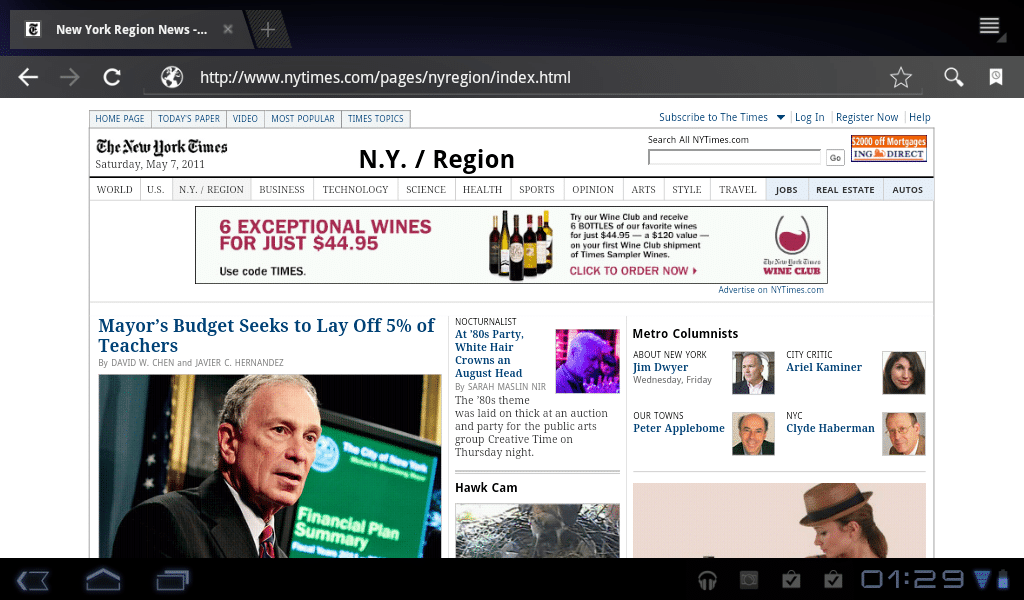Open the MOST POPULAR tab
This screenshot has height=600, width=1024.
click(x=303, y=119)
